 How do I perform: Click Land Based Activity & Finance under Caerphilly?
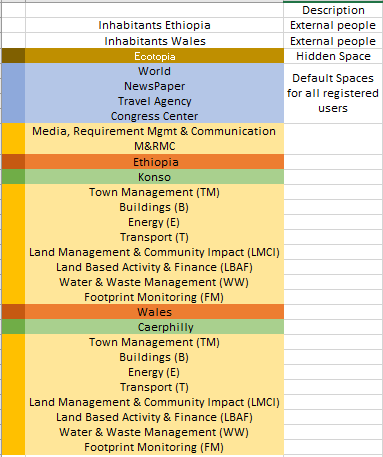[154, 417]
